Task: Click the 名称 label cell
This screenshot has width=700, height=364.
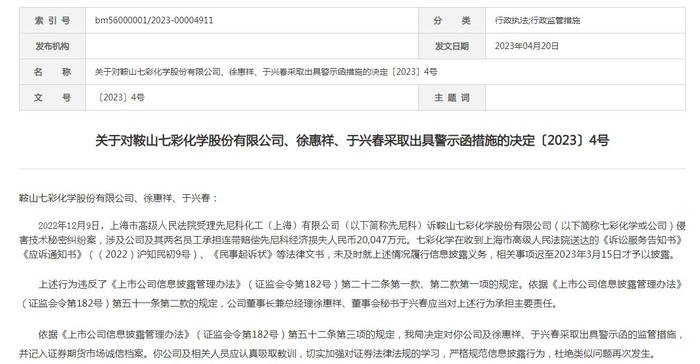Action: tap(52, 72)
